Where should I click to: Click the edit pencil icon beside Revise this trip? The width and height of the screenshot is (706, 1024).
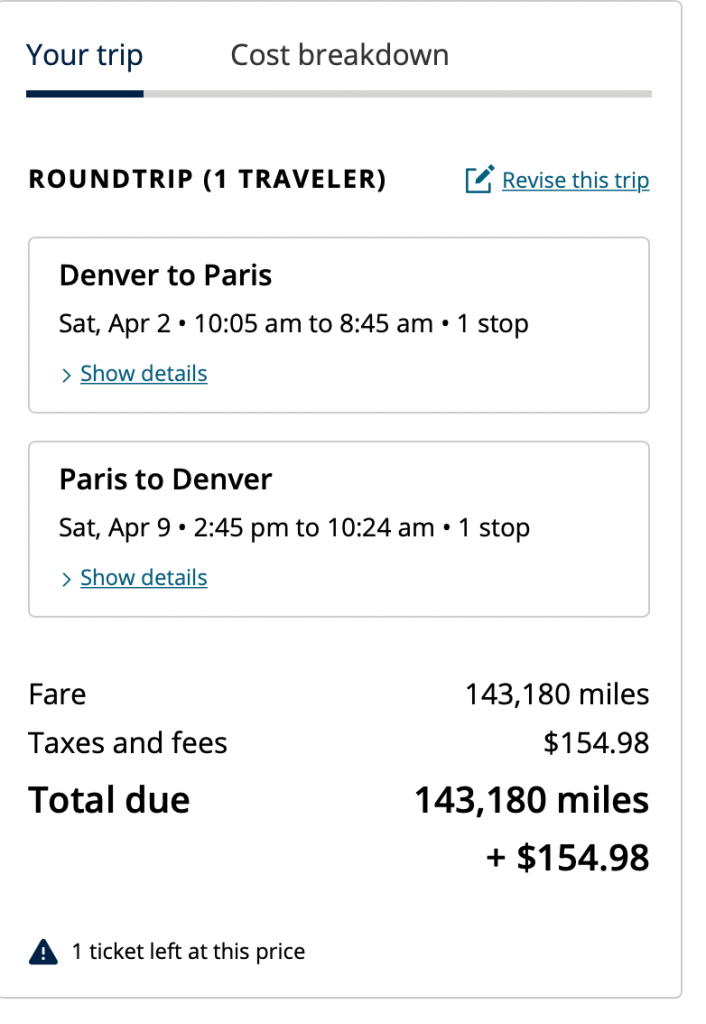tap(479, 180)
